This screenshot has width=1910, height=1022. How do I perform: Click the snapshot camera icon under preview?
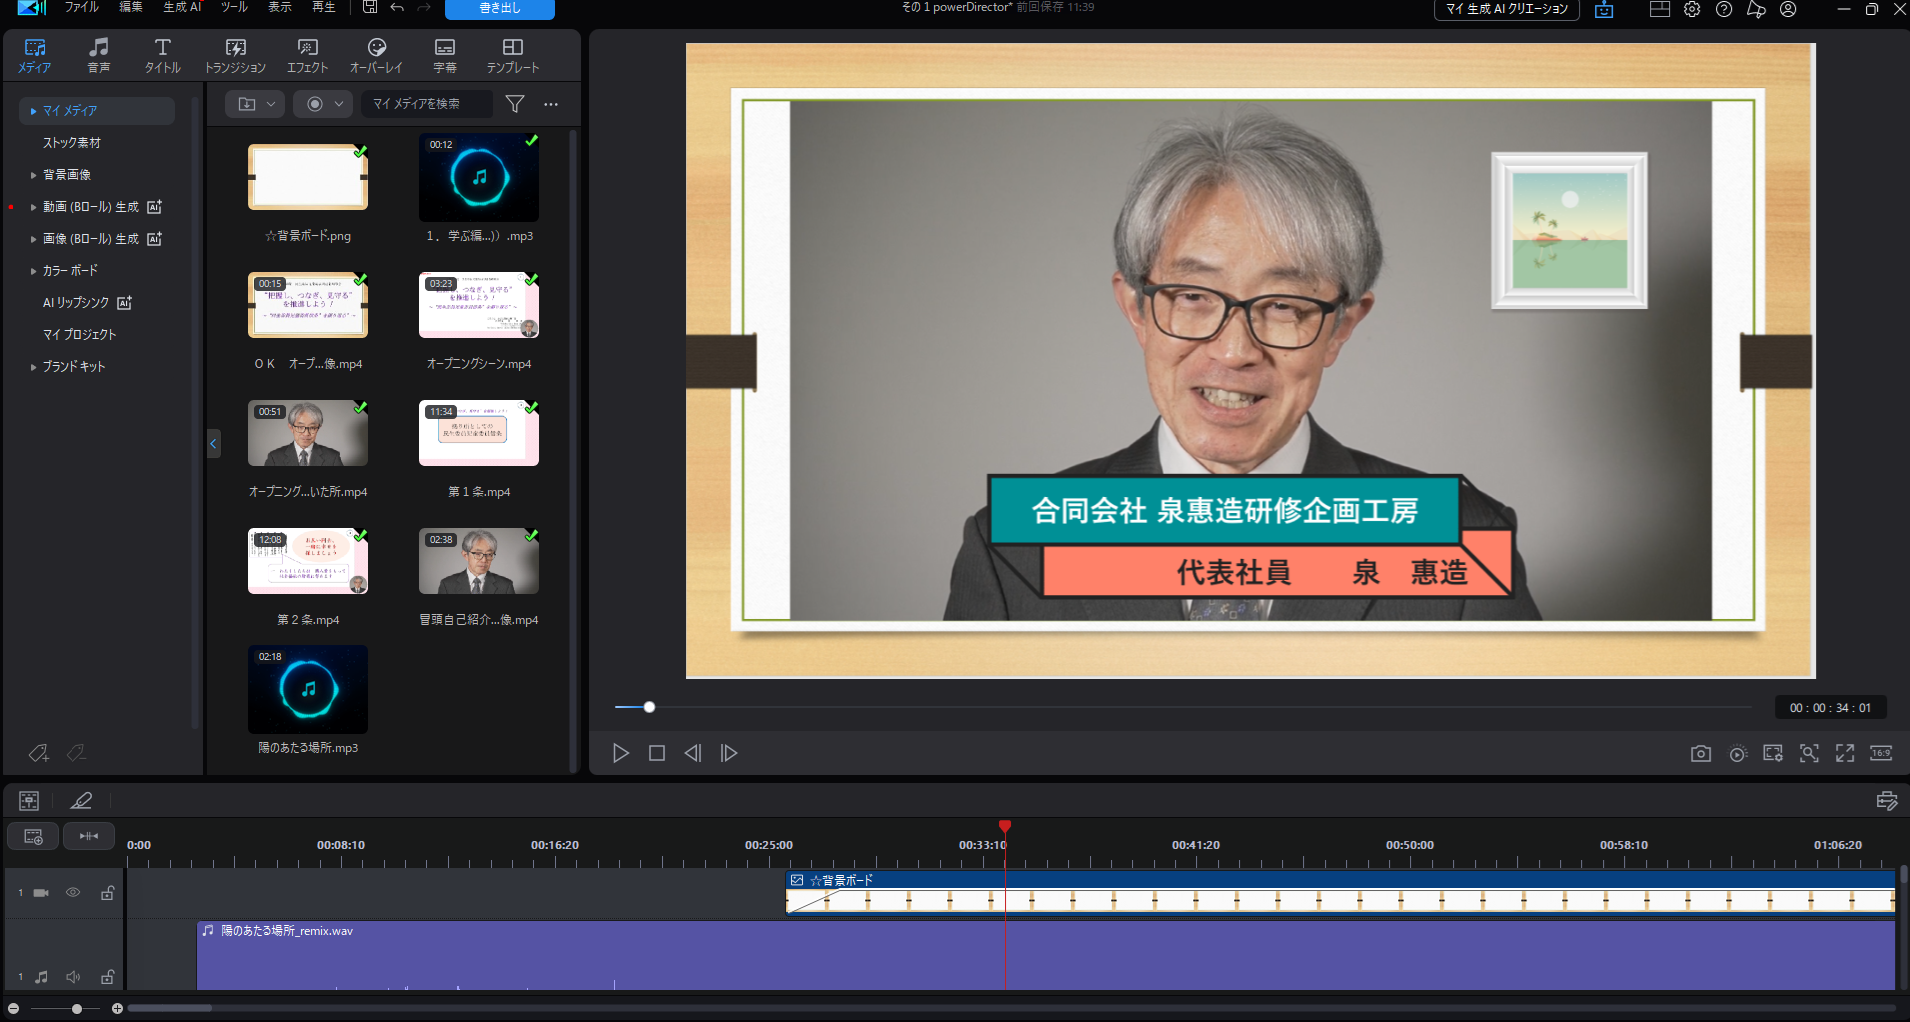(x=1700, y=754)
